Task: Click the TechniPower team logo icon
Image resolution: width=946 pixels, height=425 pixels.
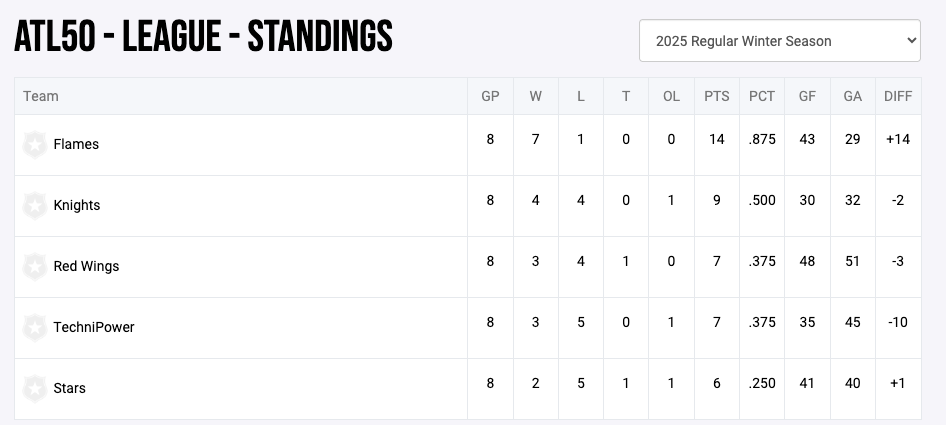Action: point(35,328)
